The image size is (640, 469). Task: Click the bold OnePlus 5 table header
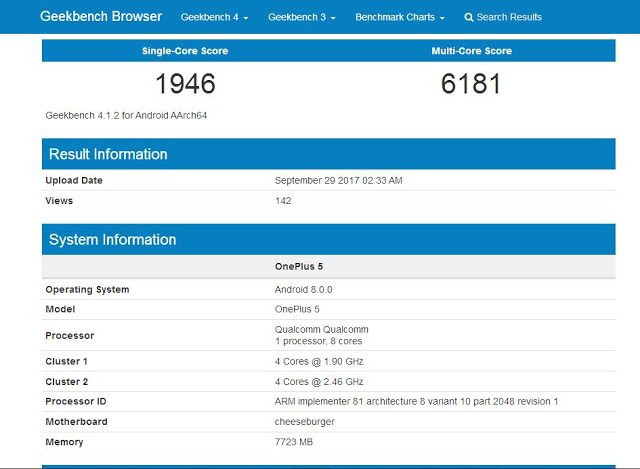click(x=299, y=267)
